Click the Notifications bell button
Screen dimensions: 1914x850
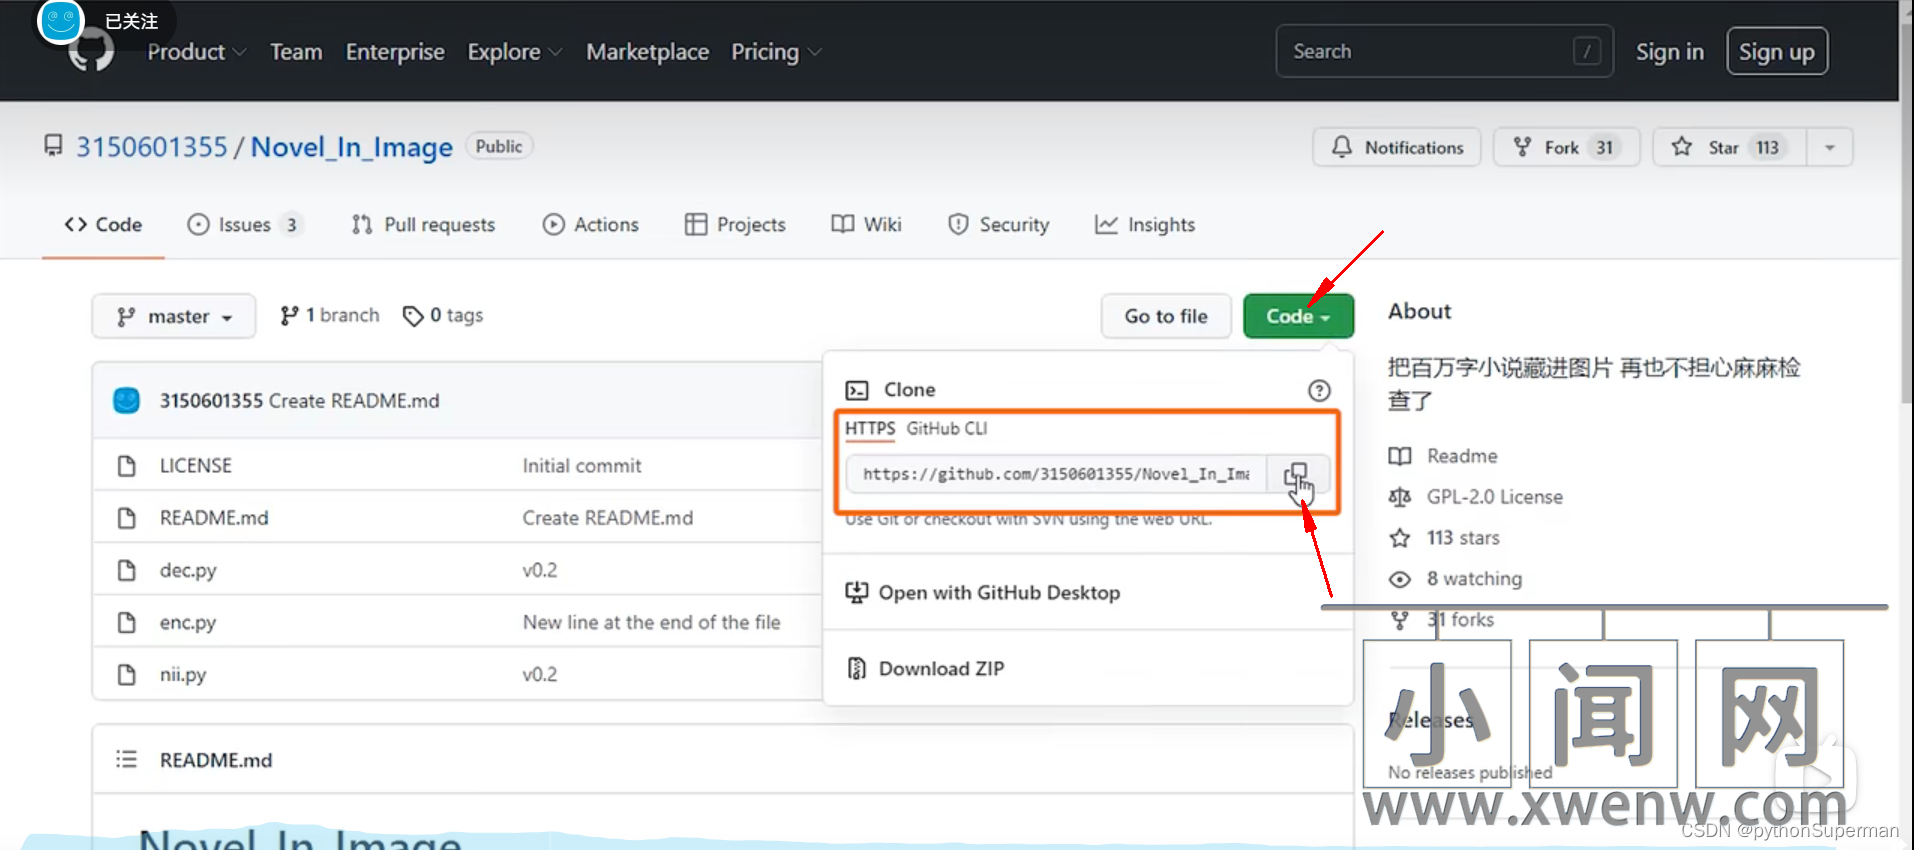coord(1397,147)
